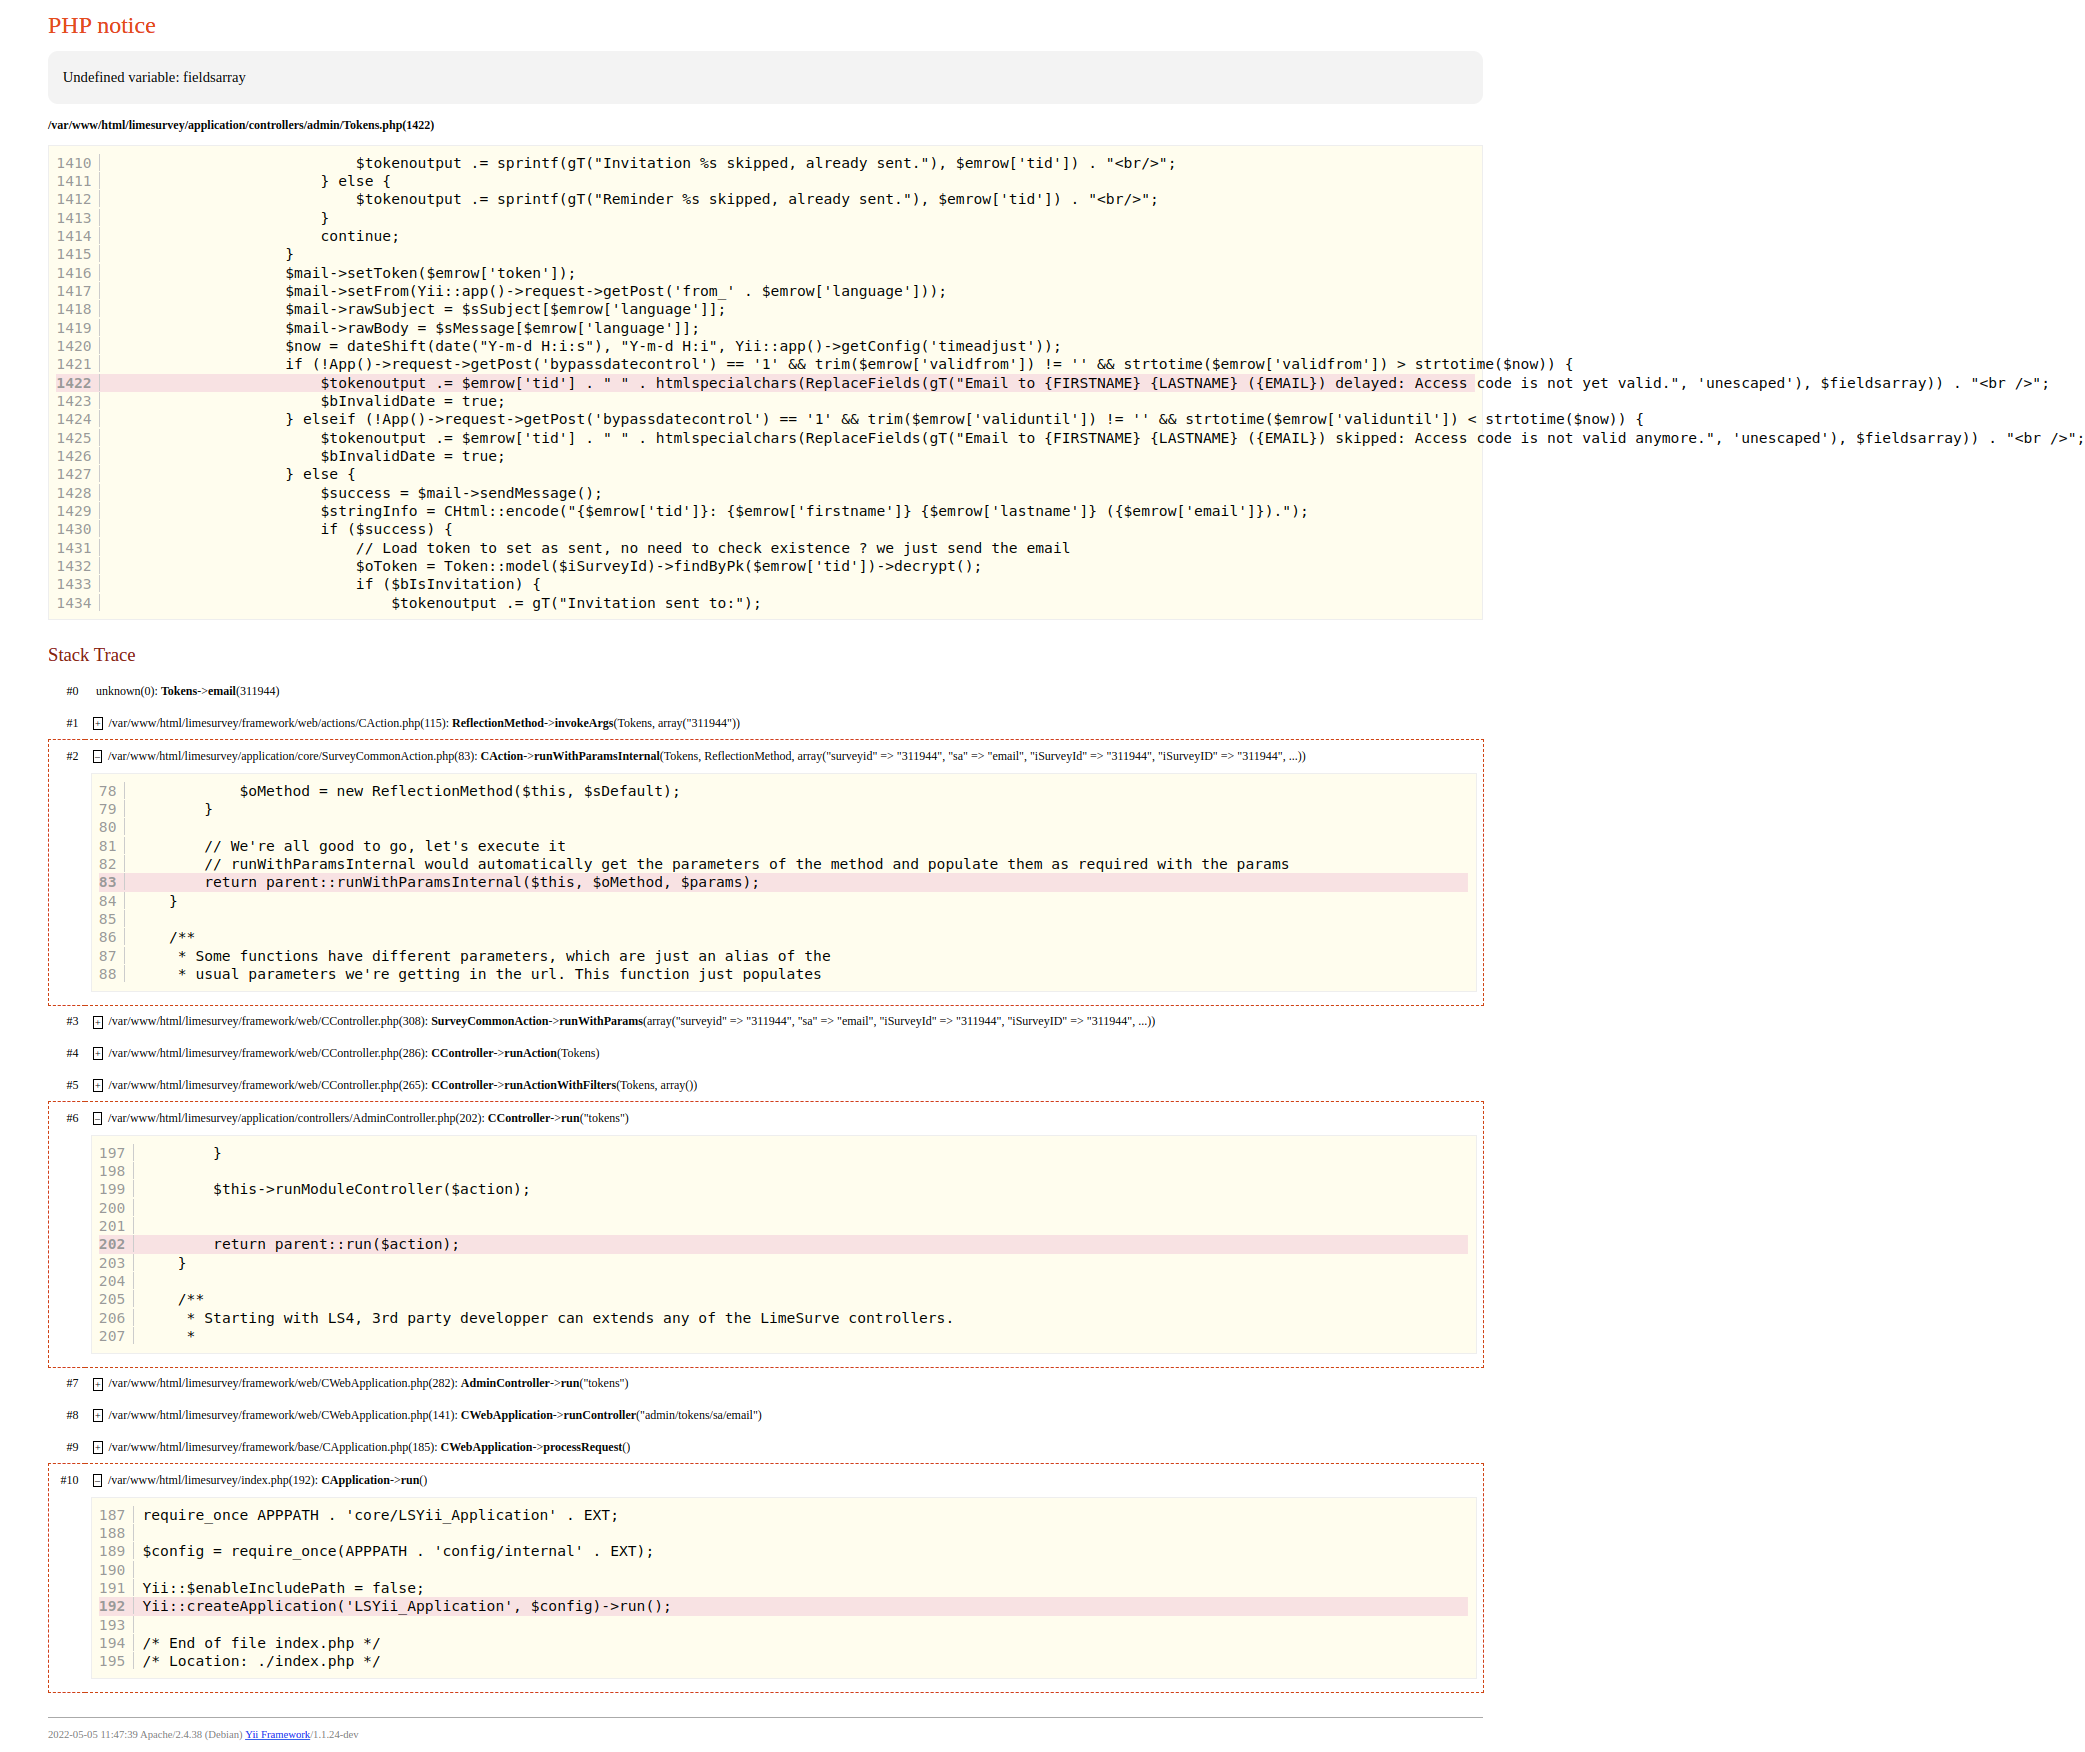The width and height of the screenshot is (2085, 1752).
Task: Expand trace #4 CController.php(286) plus icon
Action: coord(98,1053)
